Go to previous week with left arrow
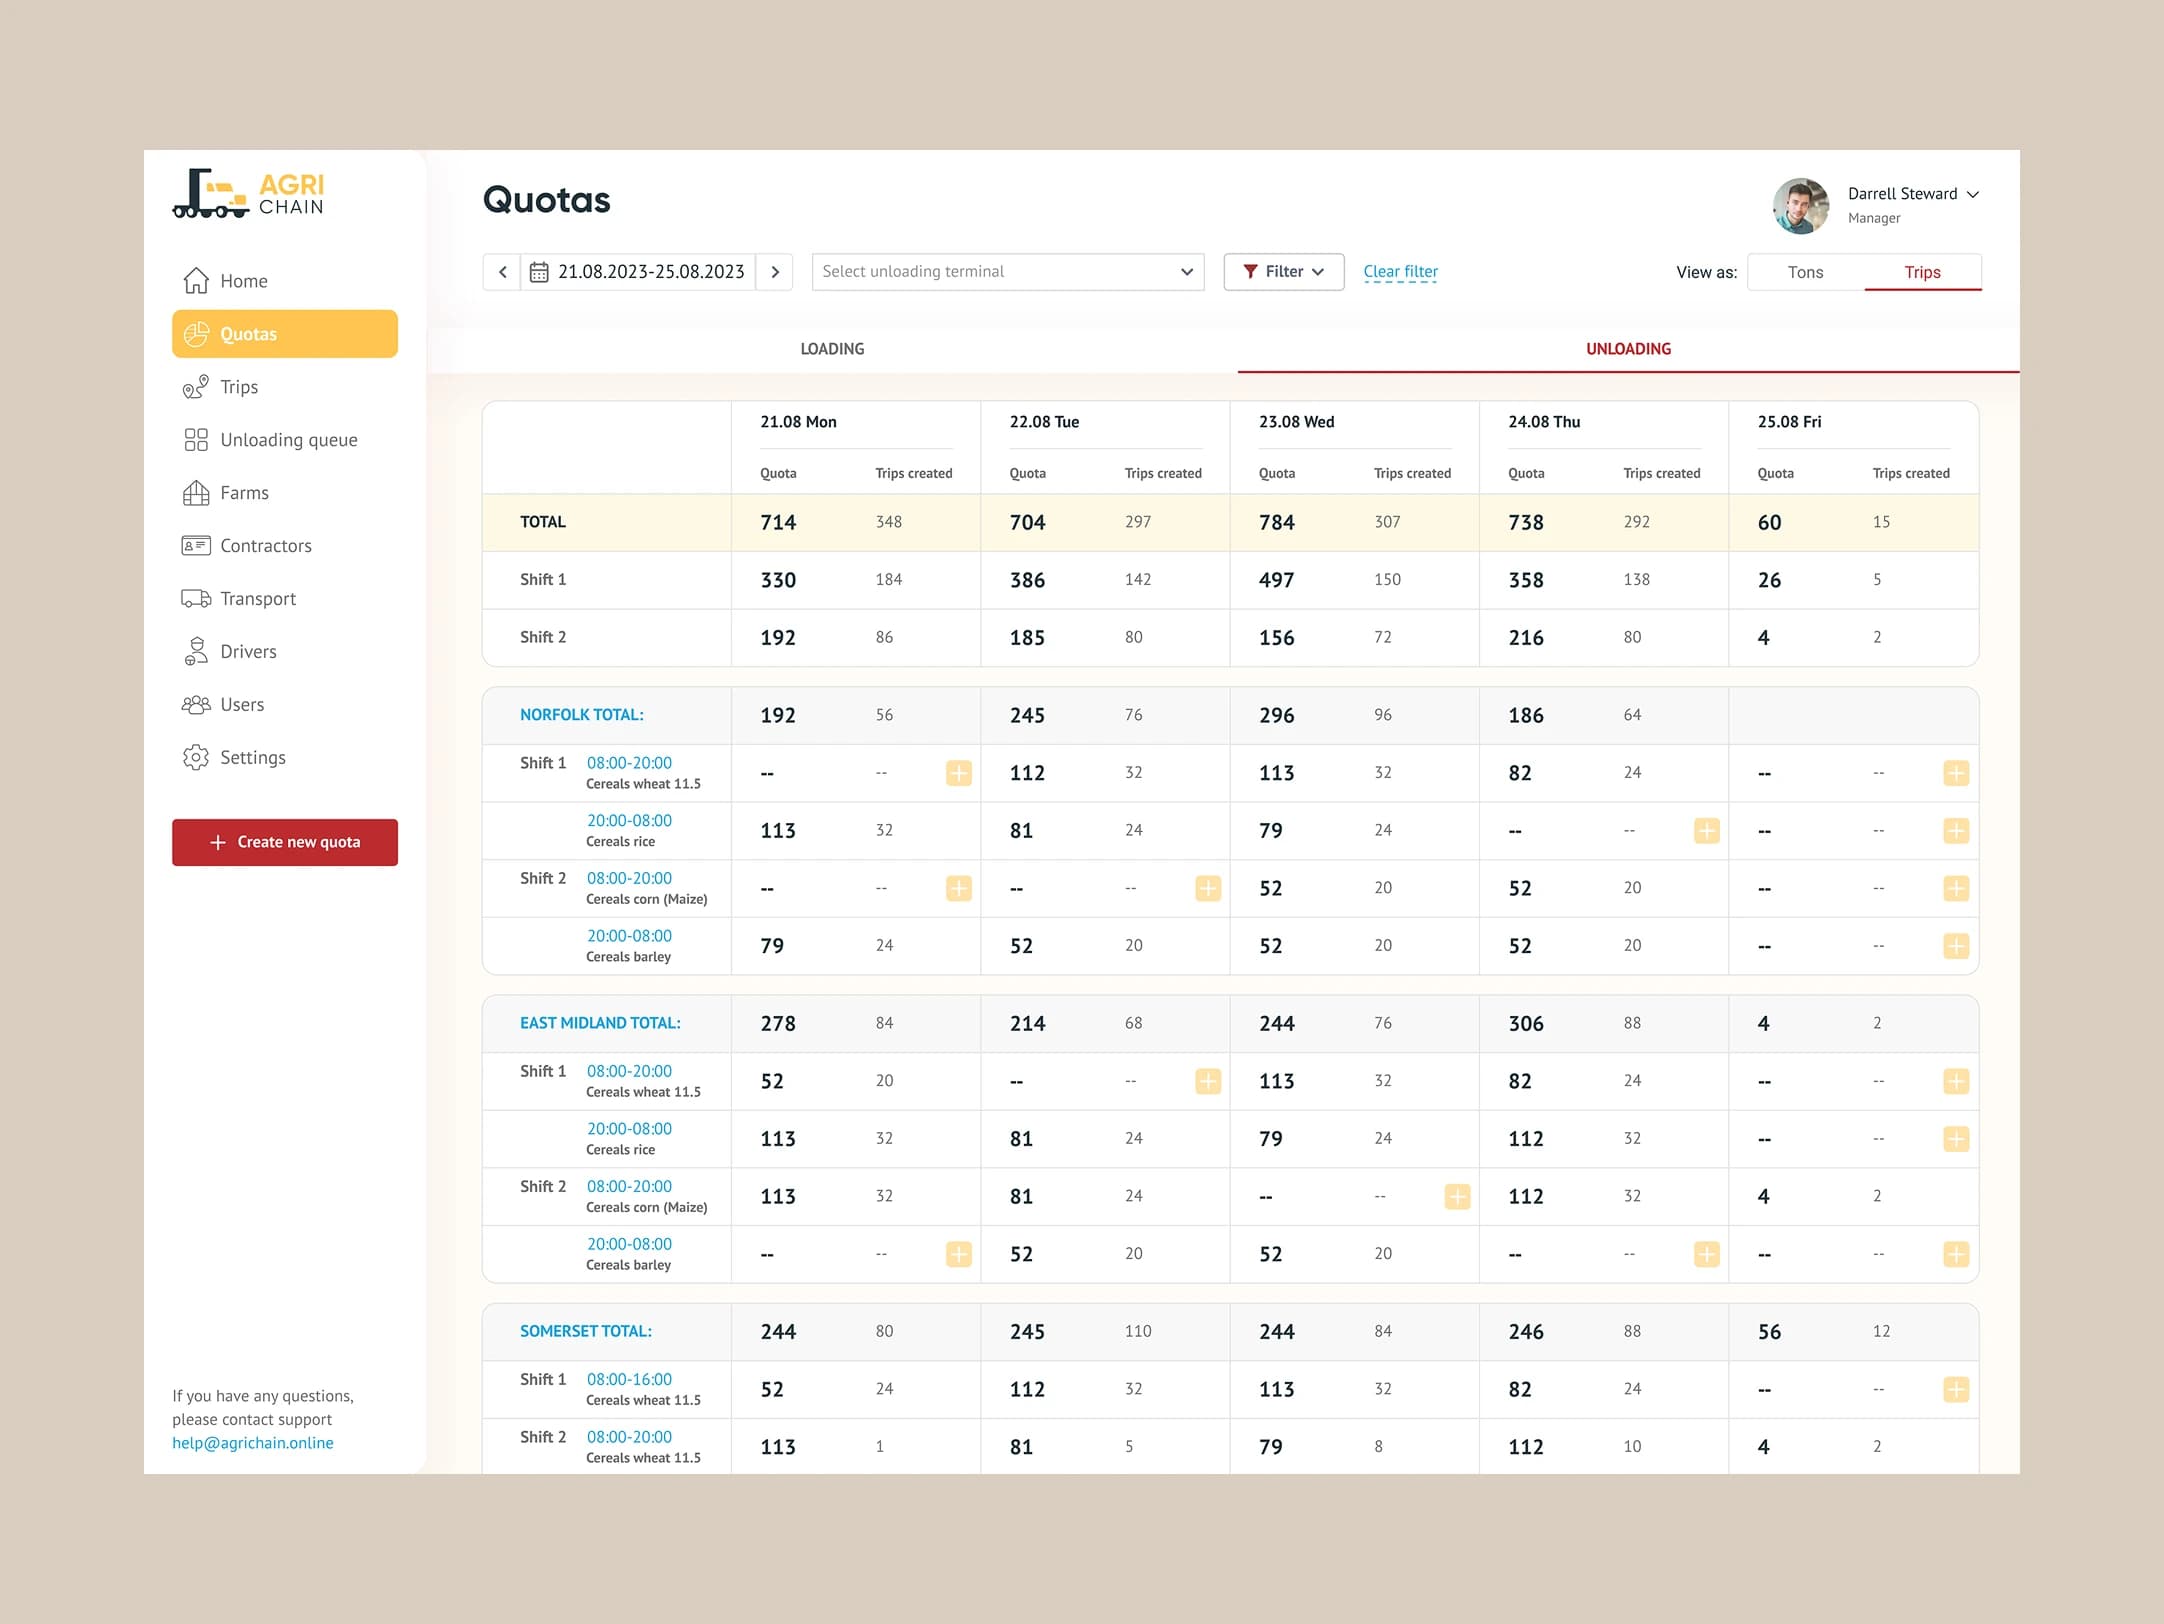This screenshot has width=2164, height=1624. tap(502, 272)
